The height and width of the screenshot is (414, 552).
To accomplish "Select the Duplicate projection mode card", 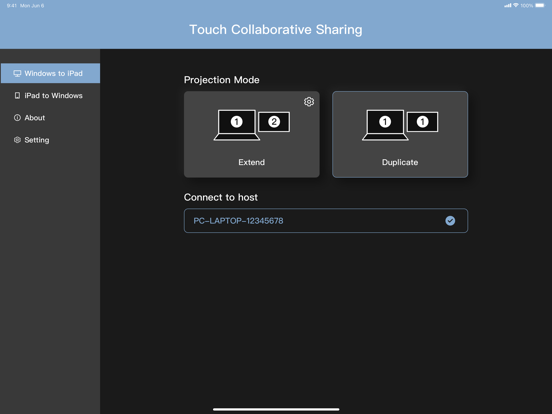I will [x=400, y=134].
